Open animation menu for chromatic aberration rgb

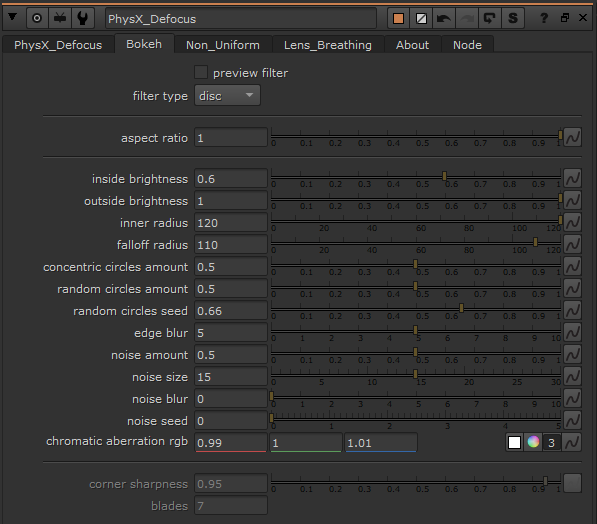tap(572, 443)
